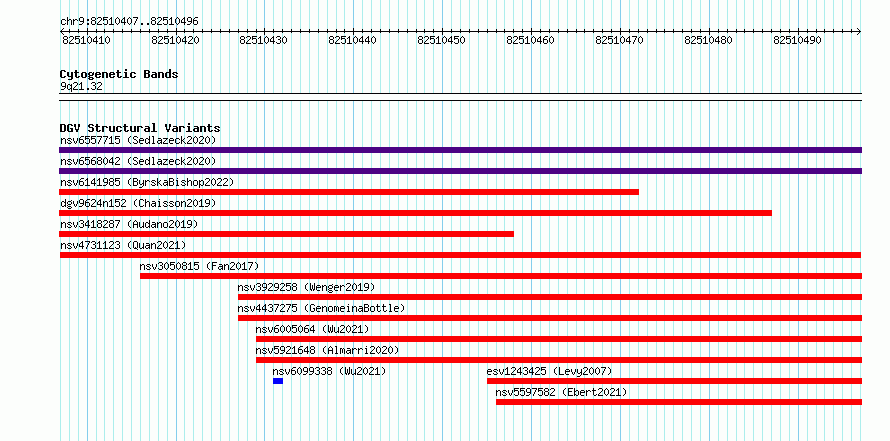Viewport: 890px width, 441px height.
Task: Click the purple bar under nsv6557715
Action: (x=460, y=150)
